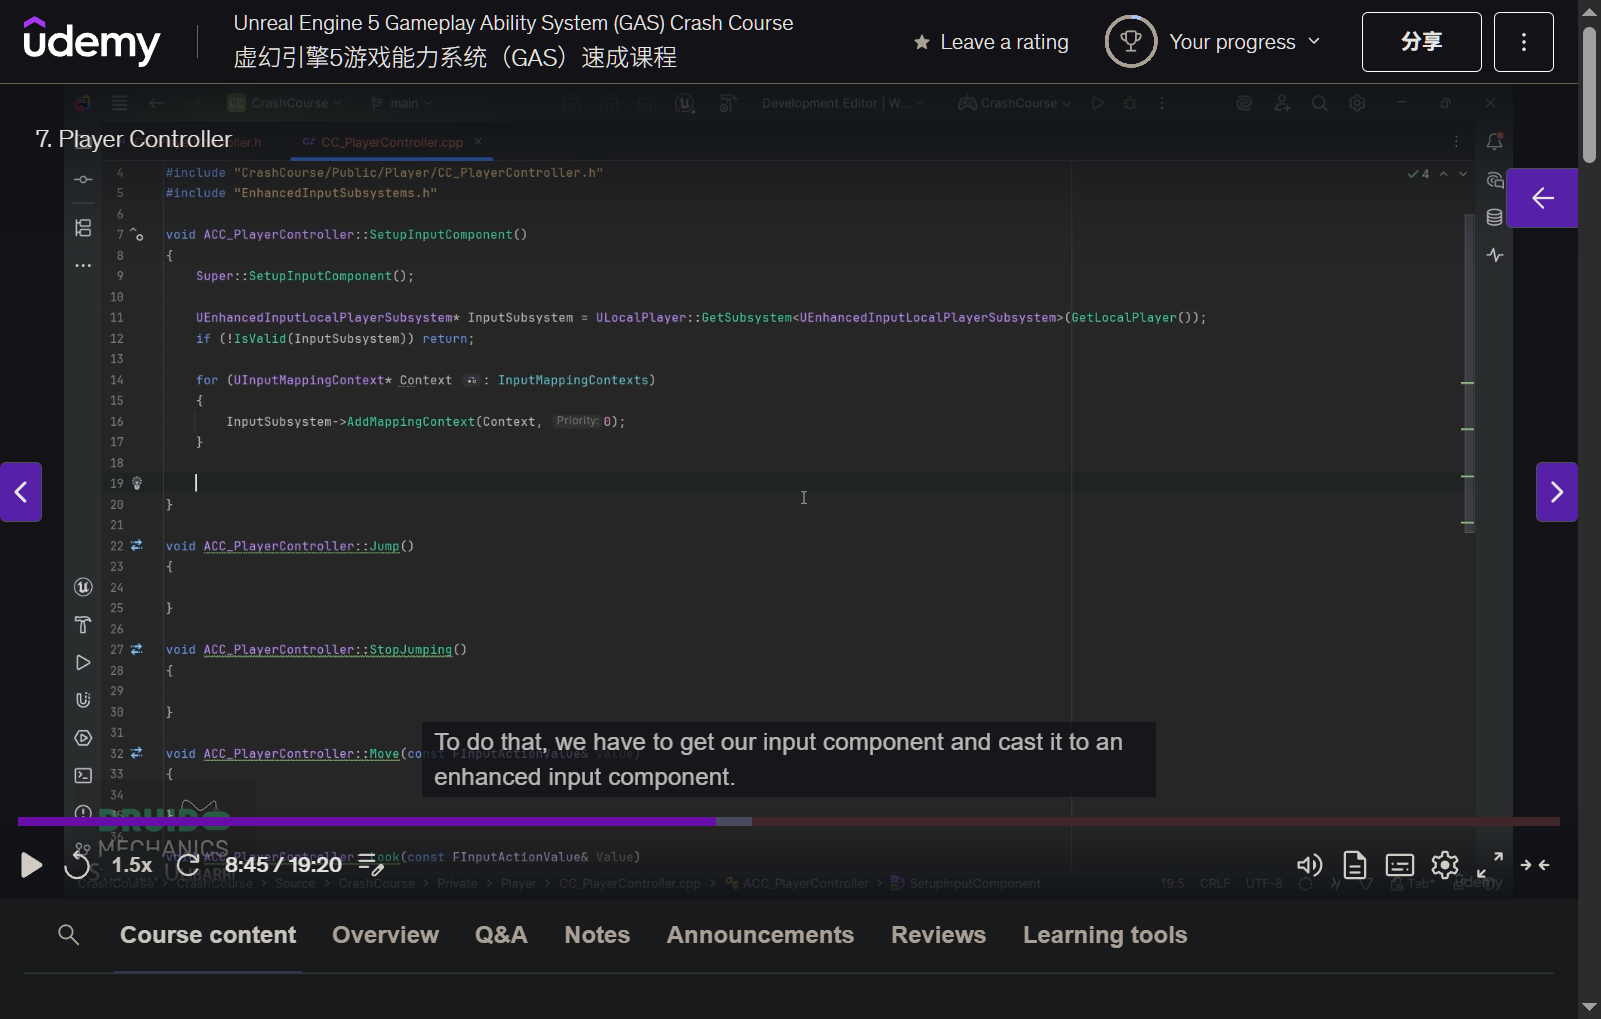Click the IDE back navigation arrow in video
The image size is (1601, 1019).
coord(156,103)
